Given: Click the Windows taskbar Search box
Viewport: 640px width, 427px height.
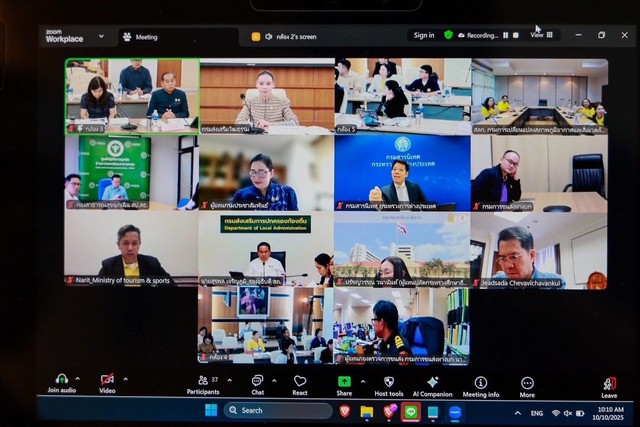Looking at the screenshot, I should (277, 410).
